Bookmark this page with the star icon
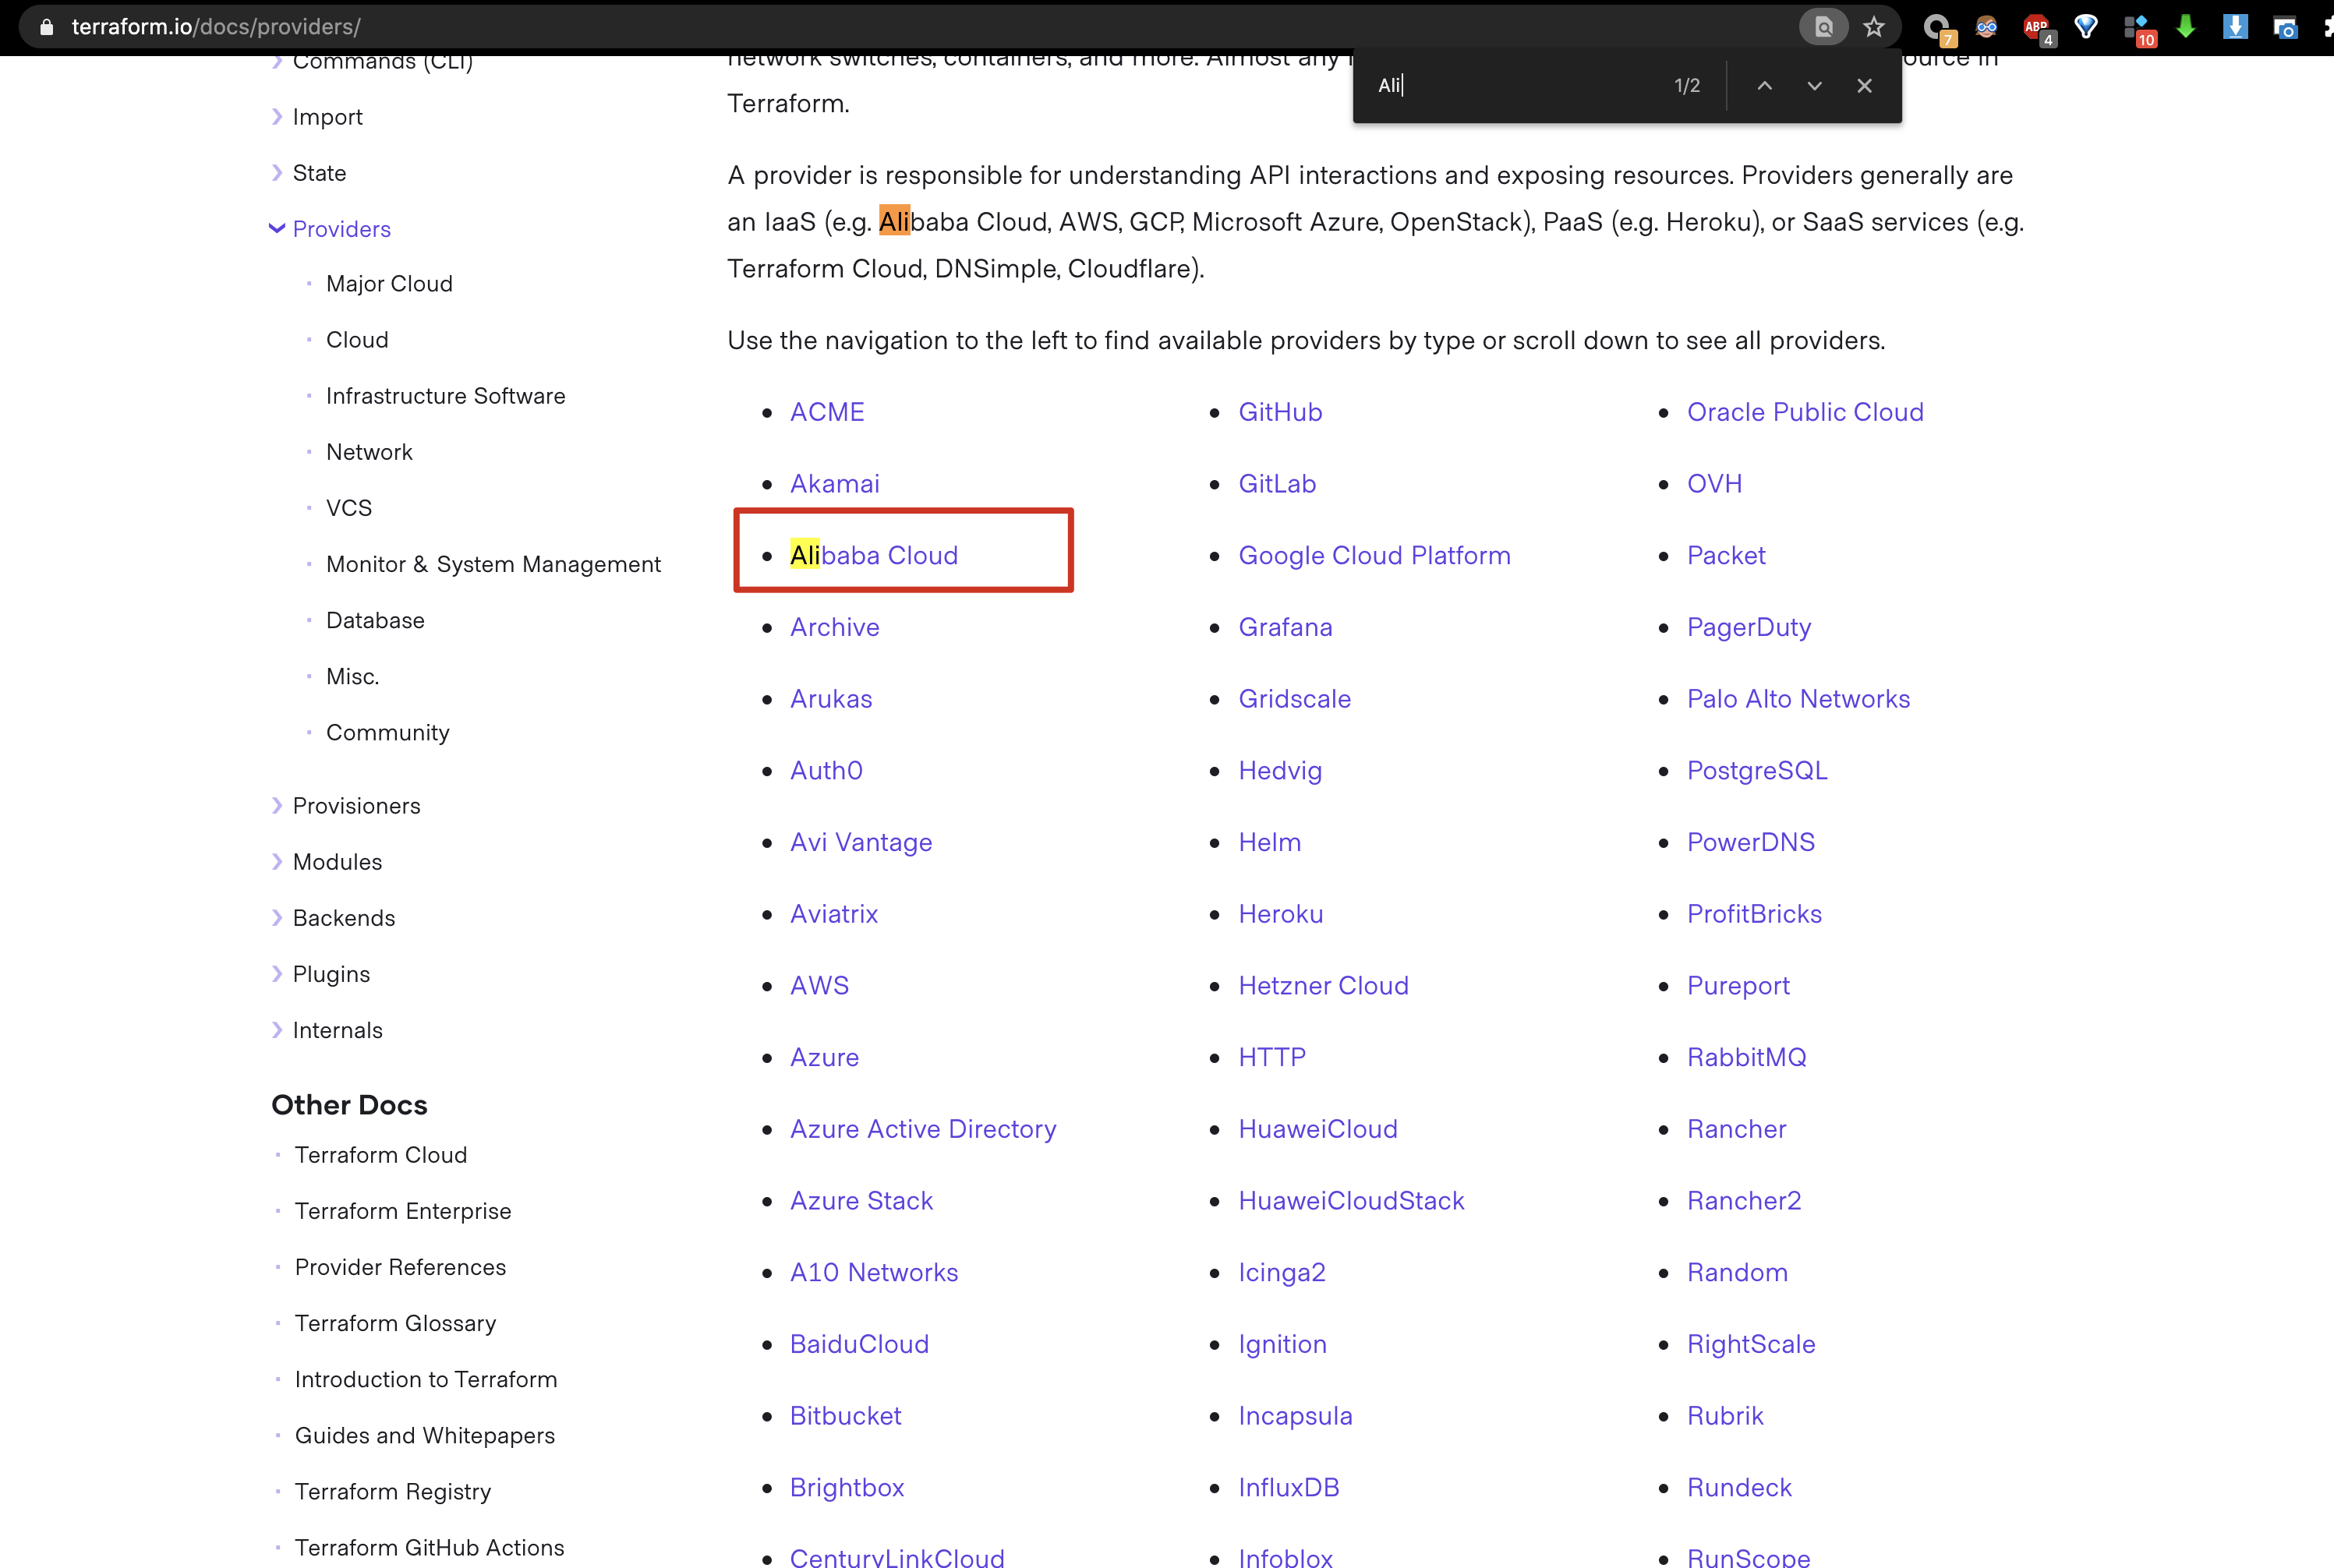 1874,27
